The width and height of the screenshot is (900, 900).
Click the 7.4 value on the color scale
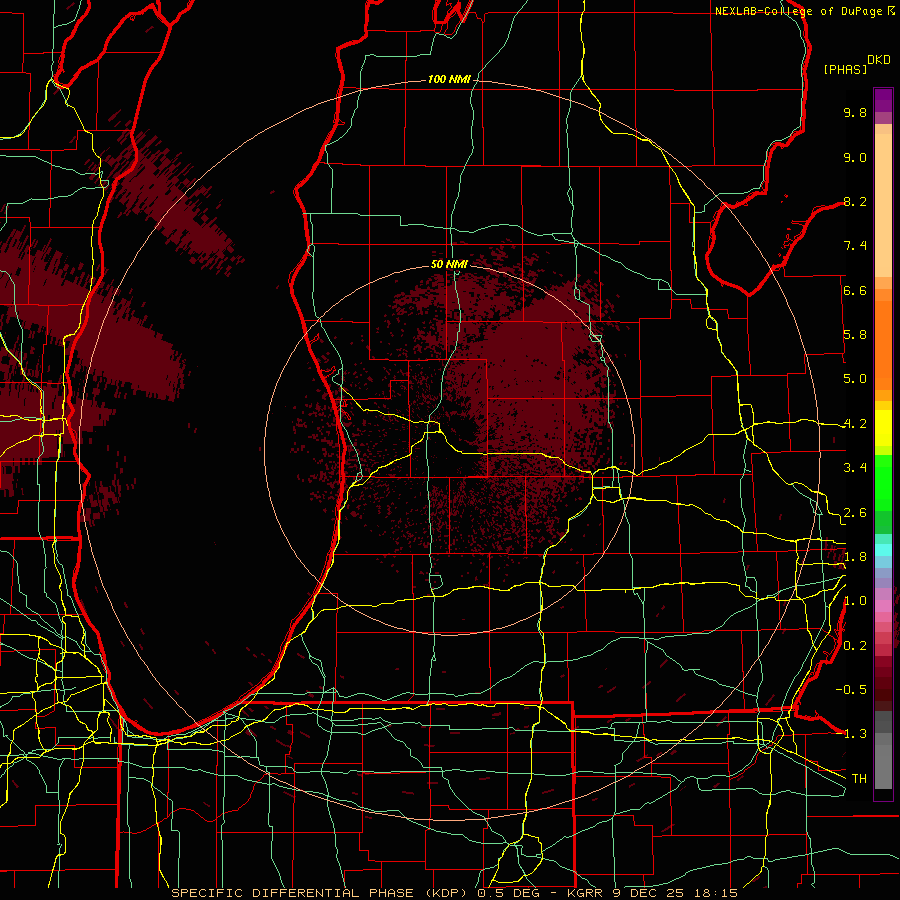855,246
